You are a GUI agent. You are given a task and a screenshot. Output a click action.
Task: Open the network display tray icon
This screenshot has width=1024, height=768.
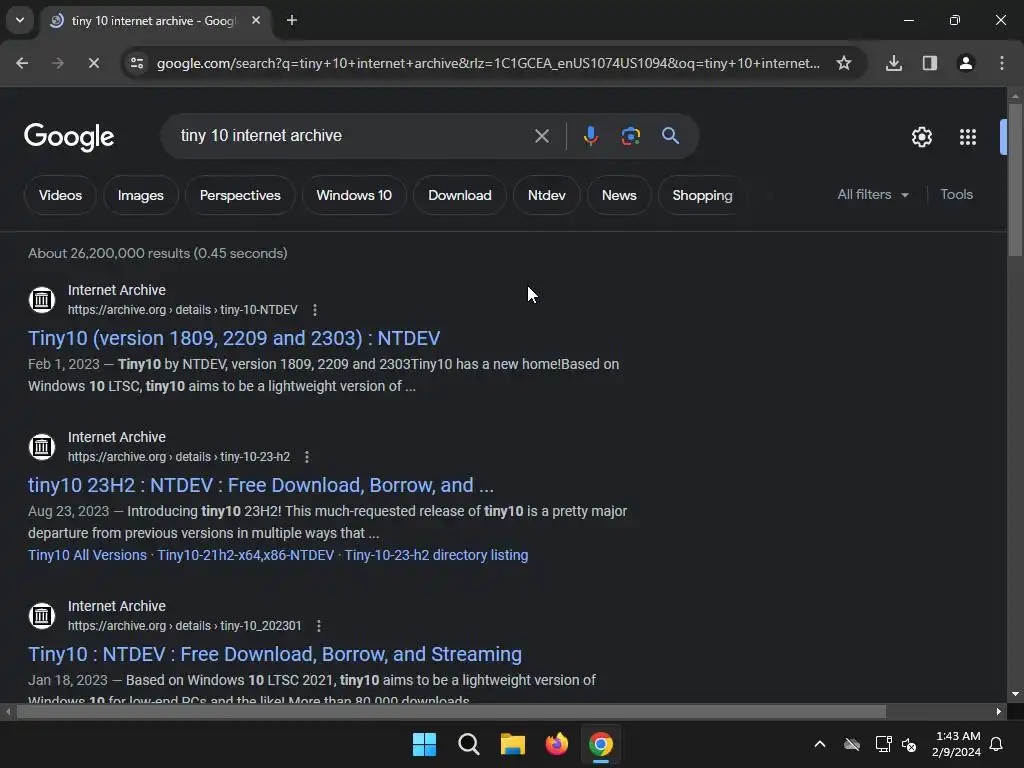pyautogui.click(x=883, y=744)
